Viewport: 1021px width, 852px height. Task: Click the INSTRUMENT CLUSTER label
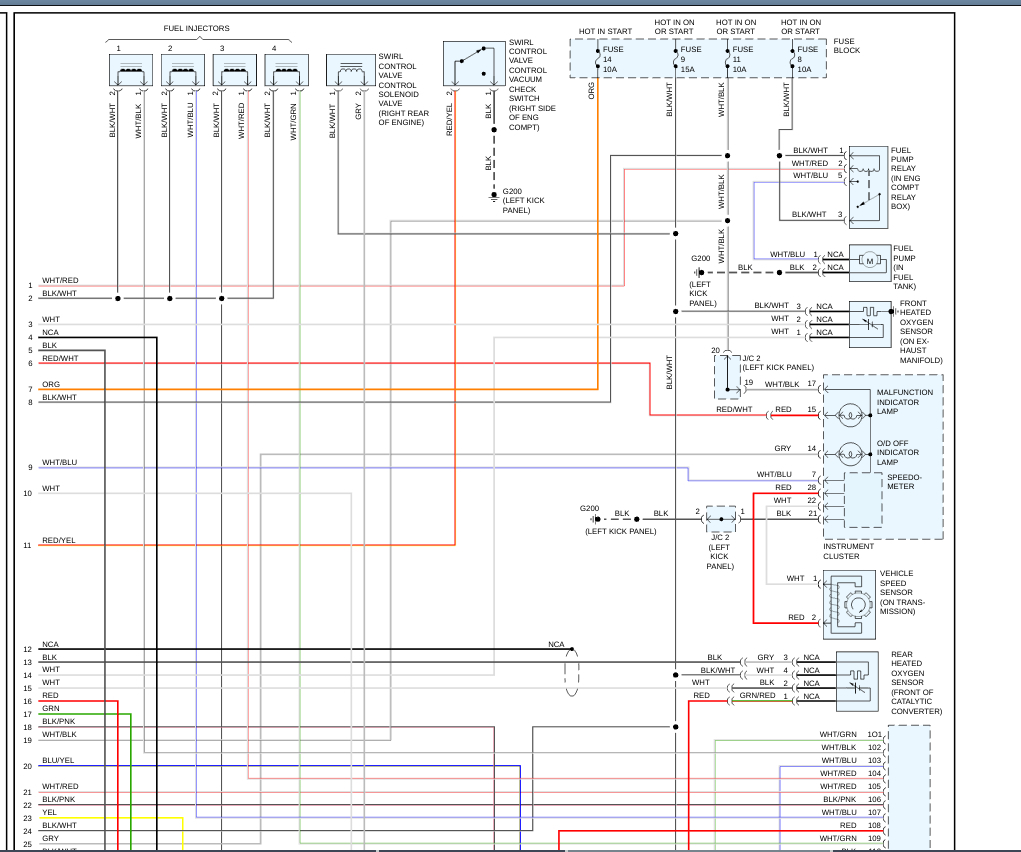click(848, 551)
